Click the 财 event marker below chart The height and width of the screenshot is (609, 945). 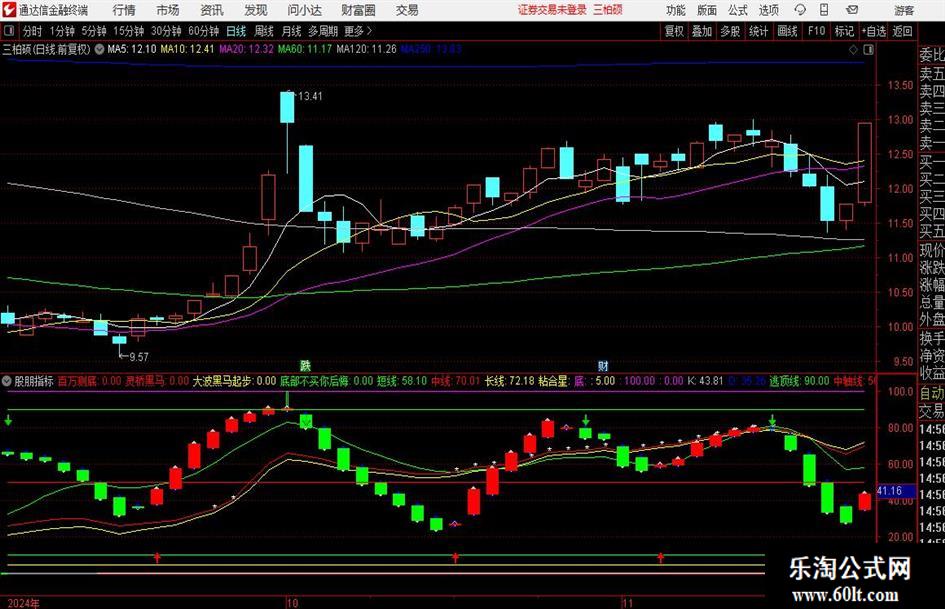(603, 365)
